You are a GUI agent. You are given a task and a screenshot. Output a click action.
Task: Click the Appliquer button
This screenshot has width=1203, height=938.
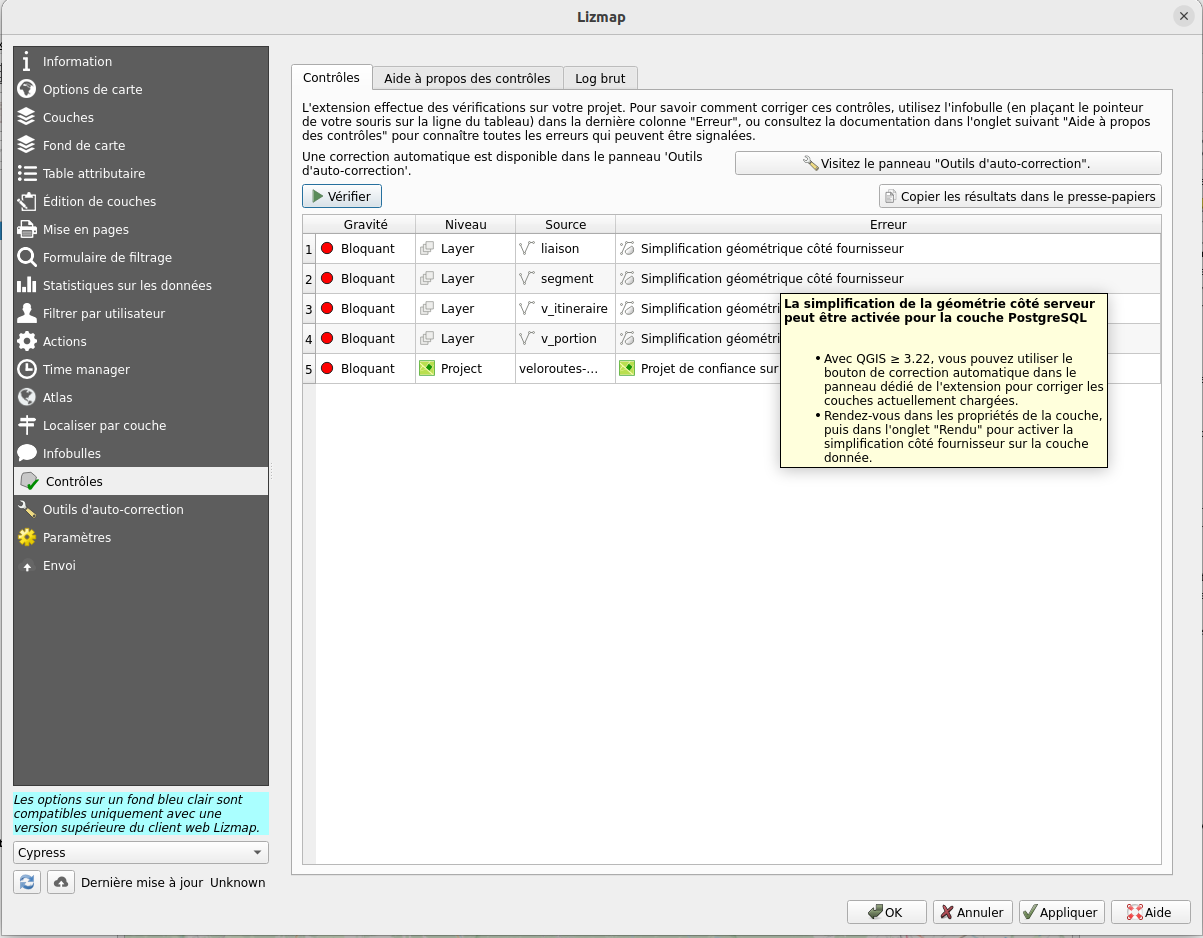click(x=1062, y=912)
